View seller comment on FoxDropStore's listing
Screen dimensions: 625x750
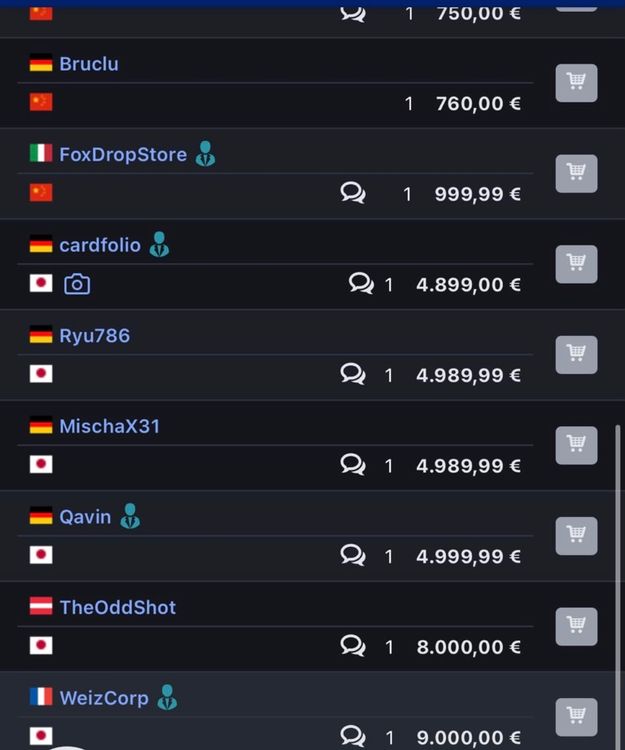coord(353,193)
